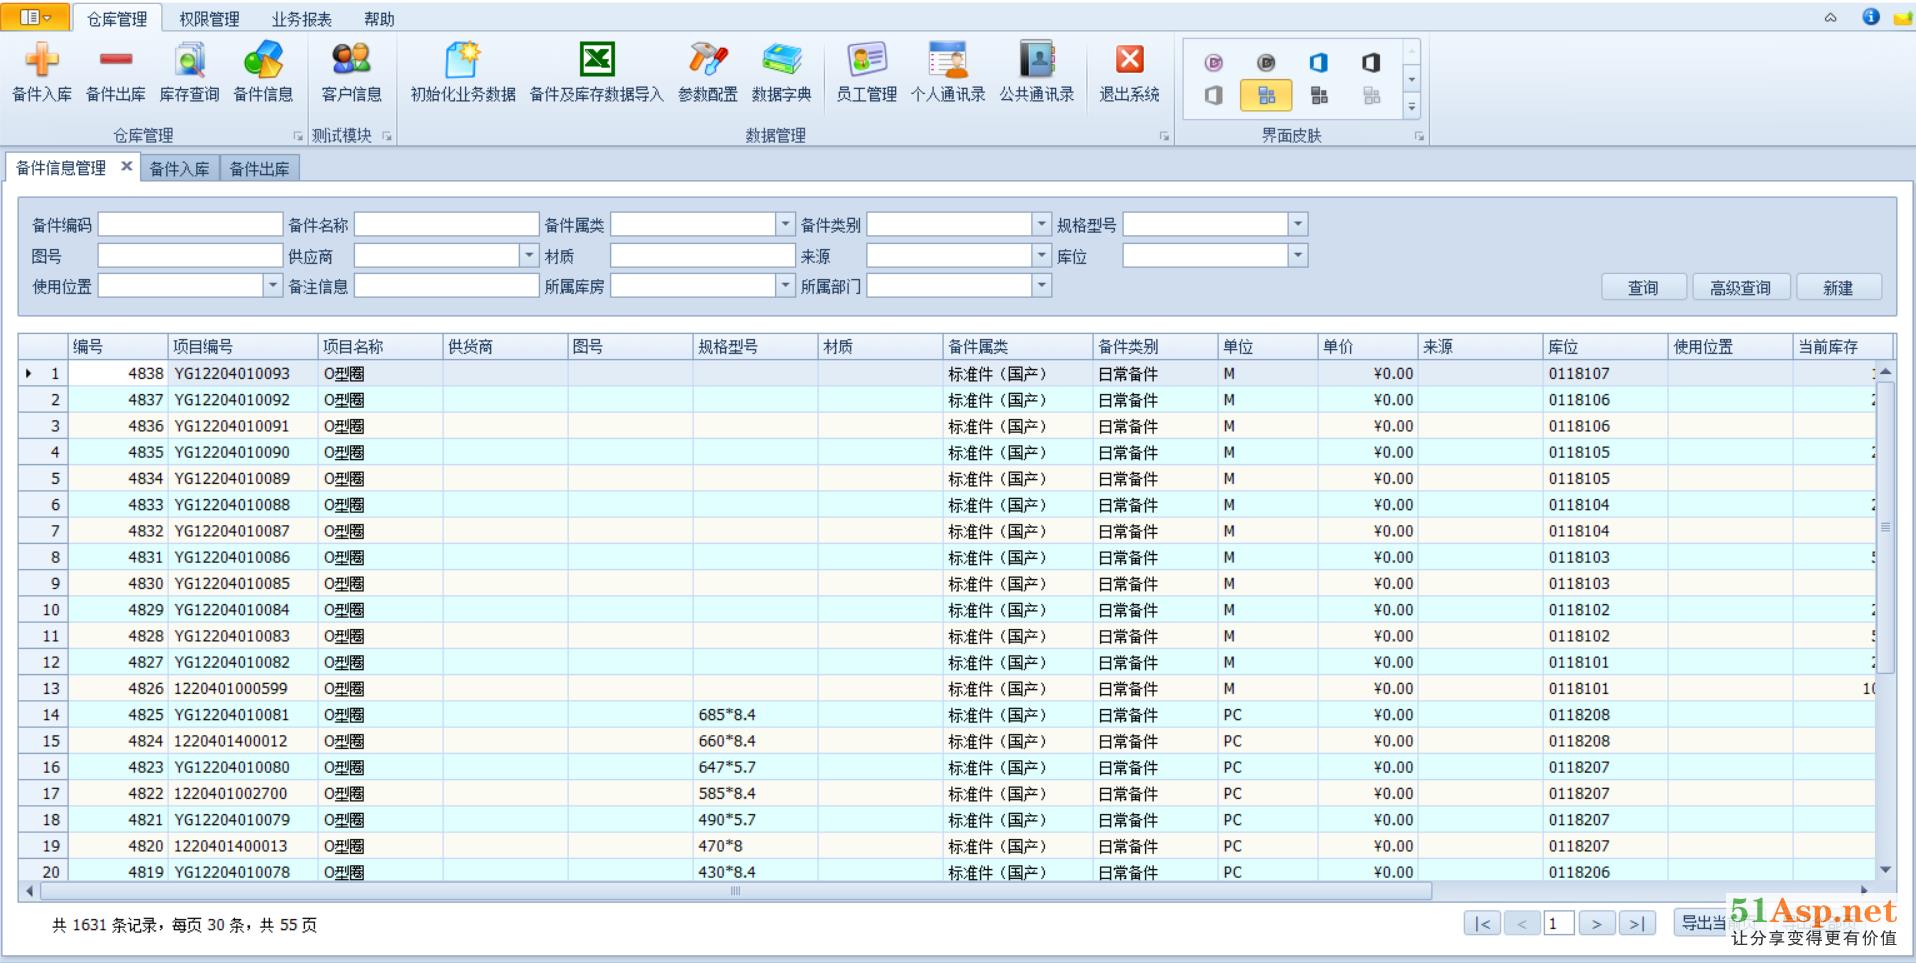Go to the last page button
Image resolution: width=1916 pixels, height=963 pixels.
[1636, 924]
